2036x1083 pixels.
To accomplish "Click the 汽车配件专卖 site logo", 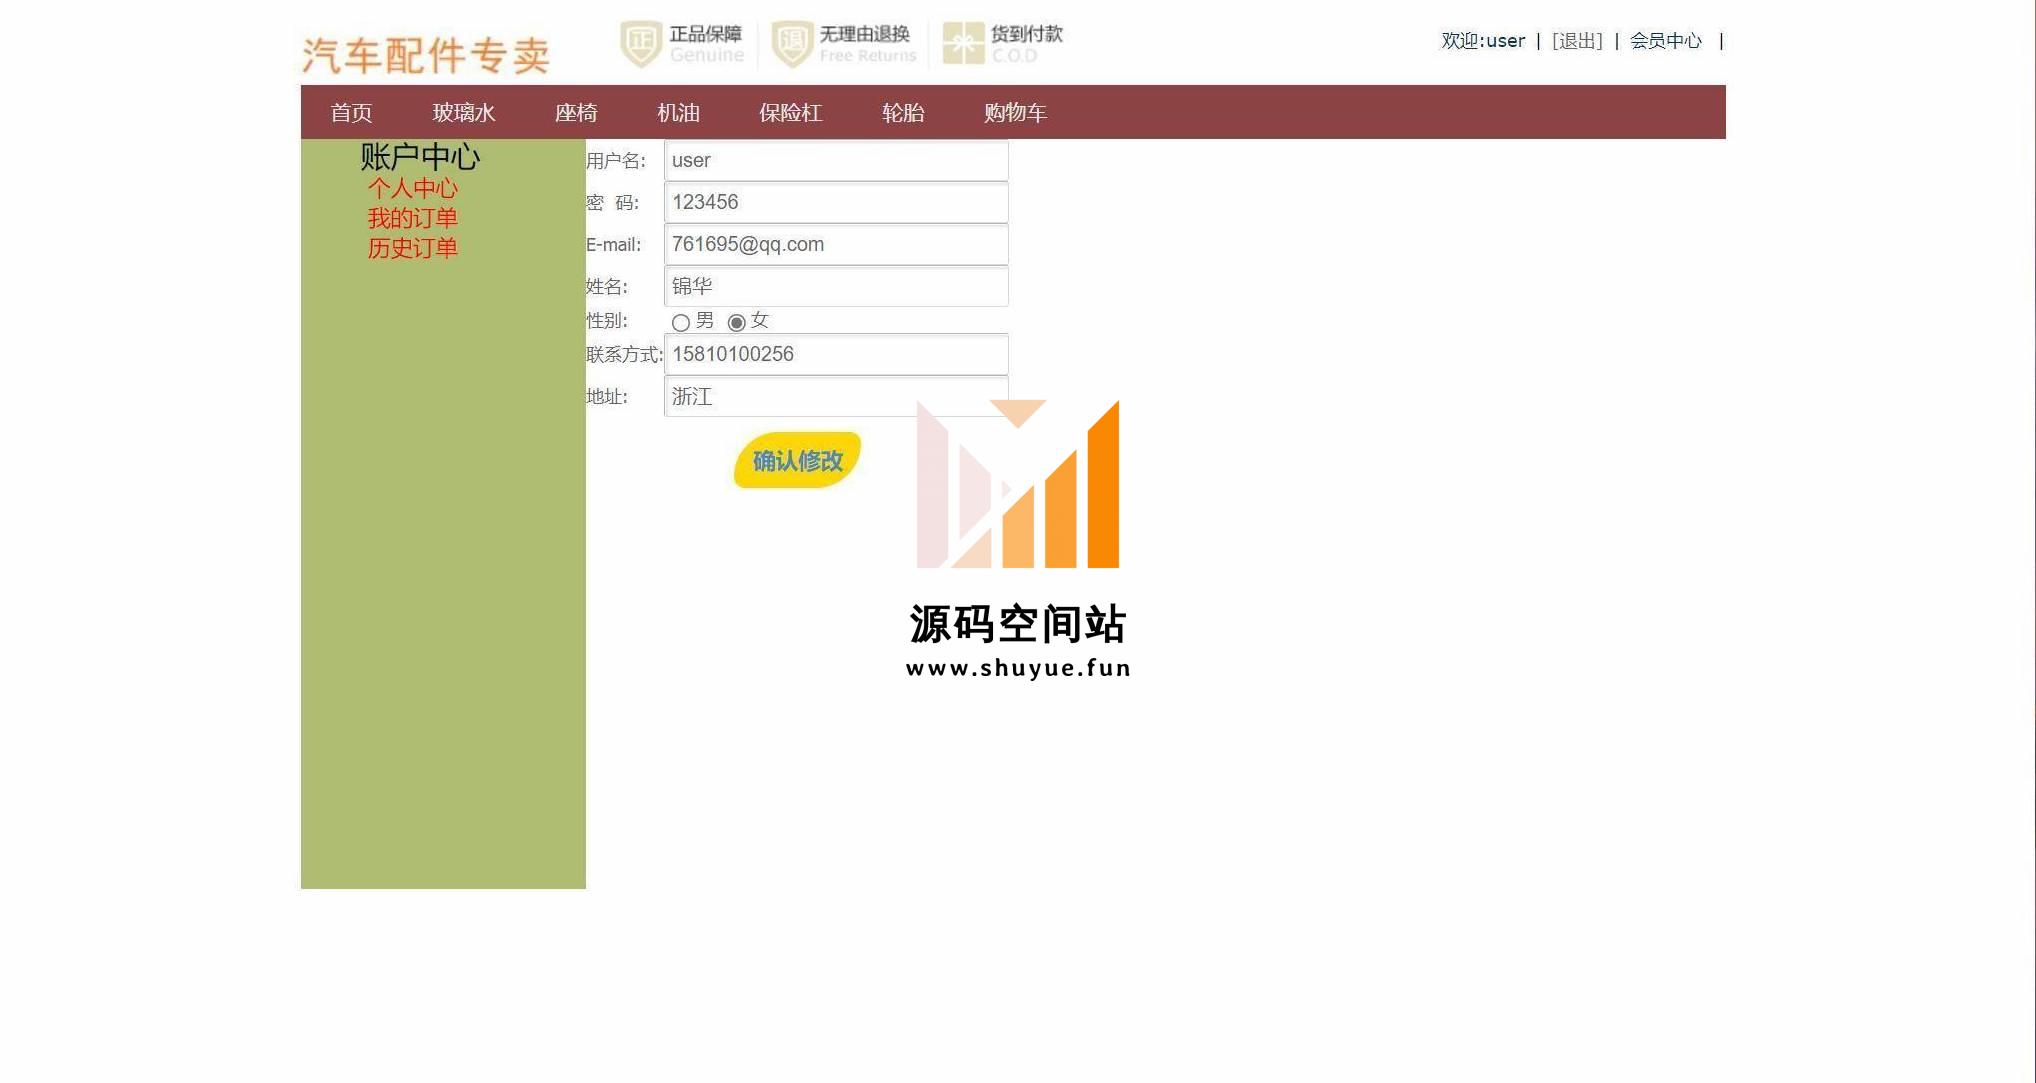I will [x=426, y=55].
